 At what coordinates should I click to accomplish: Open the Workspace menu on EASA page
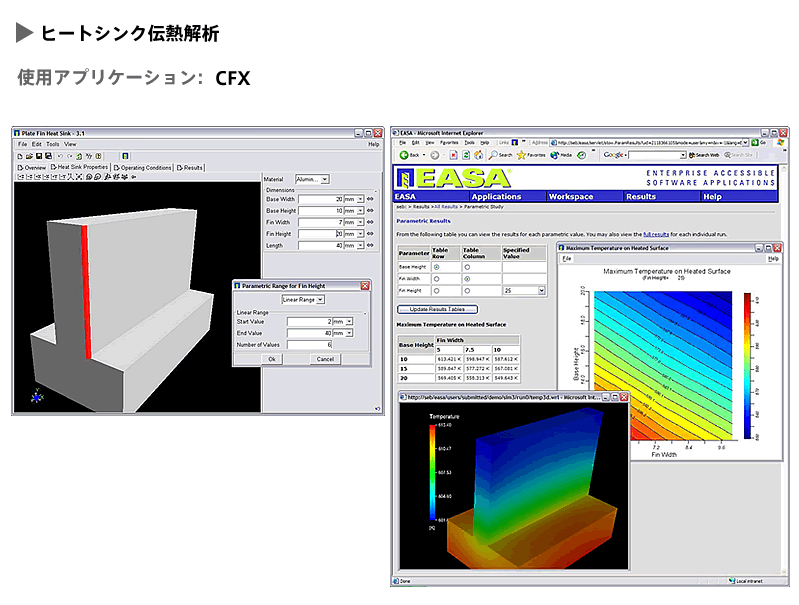click(571, 196)
